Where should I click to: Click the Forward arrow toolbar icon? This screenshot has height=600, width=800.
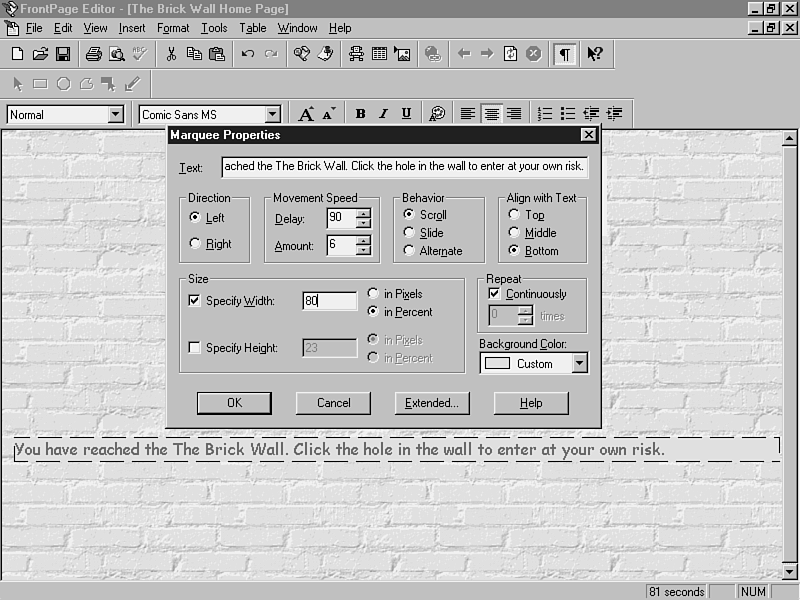click(487, 54)
